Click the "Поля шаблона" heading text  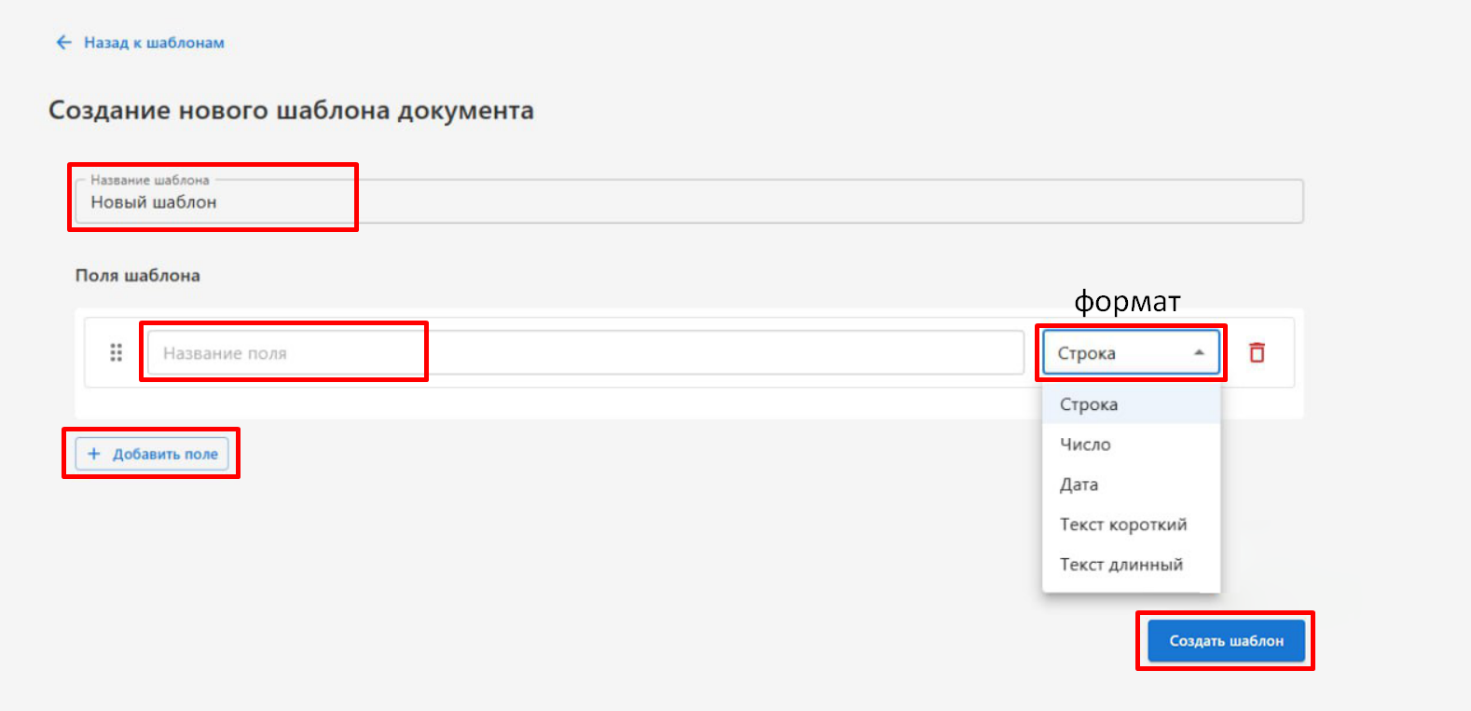coord(138,275)
